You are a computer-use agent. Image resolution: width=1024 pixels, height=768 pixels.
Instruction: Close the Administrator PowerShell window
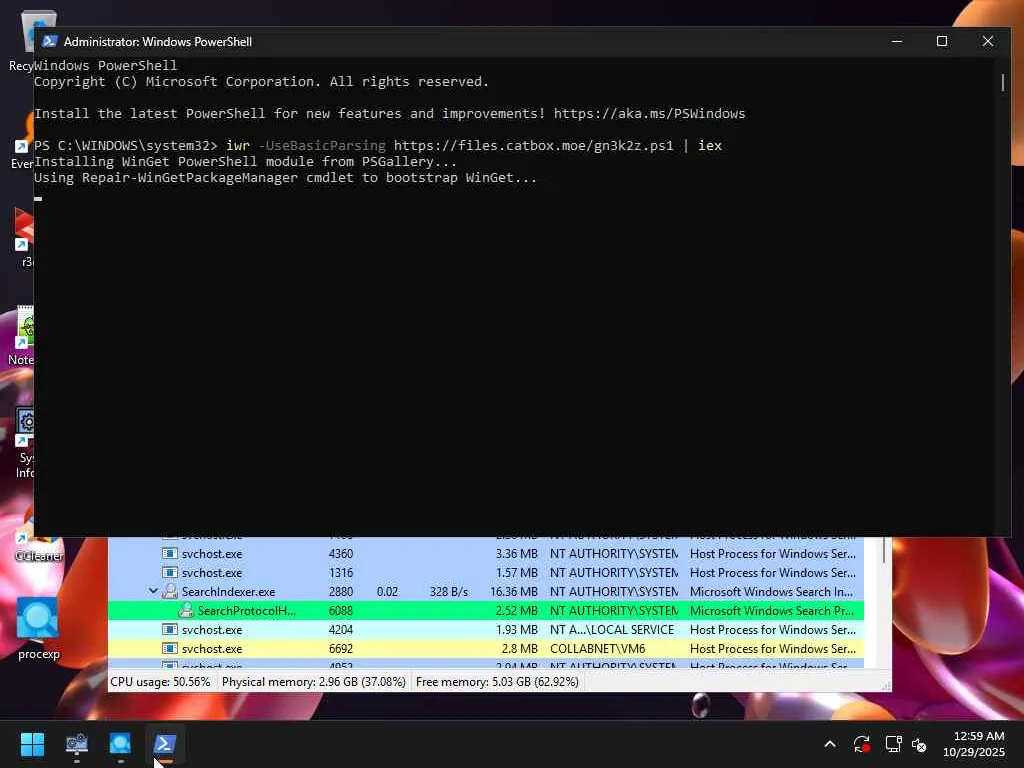pos(987,41)
